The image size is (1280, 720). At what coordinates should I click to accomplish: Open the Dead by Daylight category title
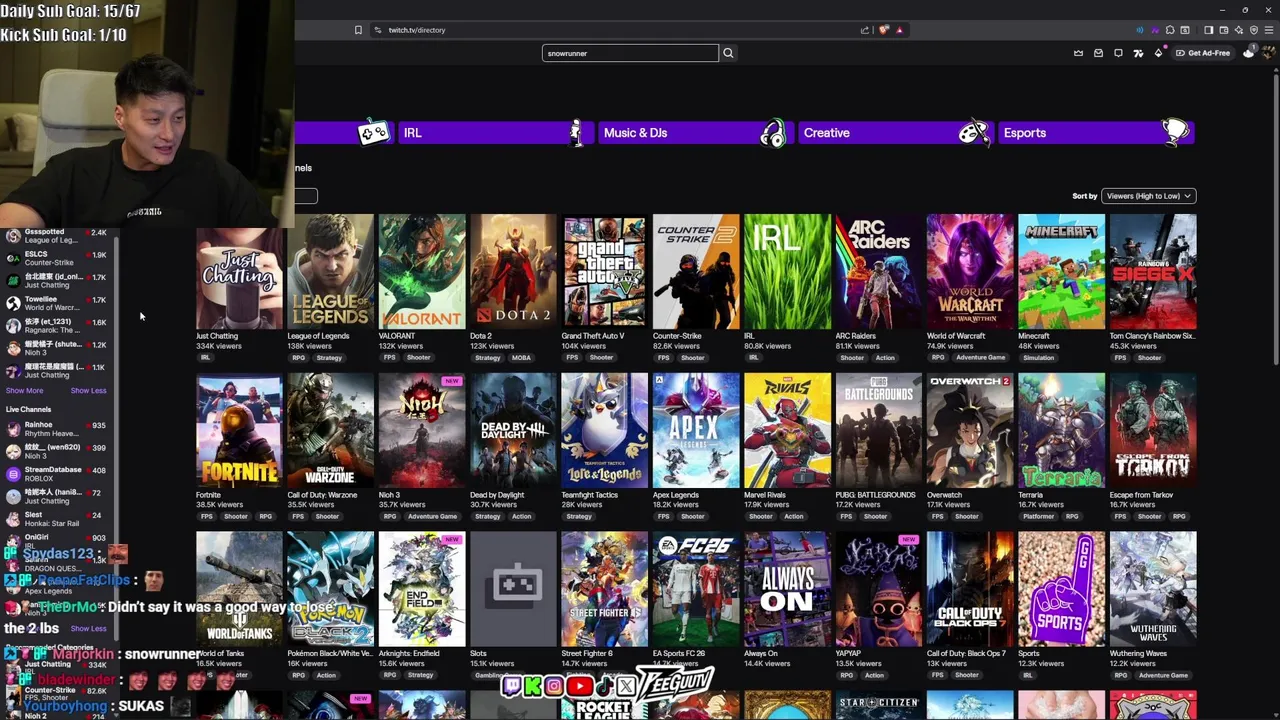(x=497, y=495)
